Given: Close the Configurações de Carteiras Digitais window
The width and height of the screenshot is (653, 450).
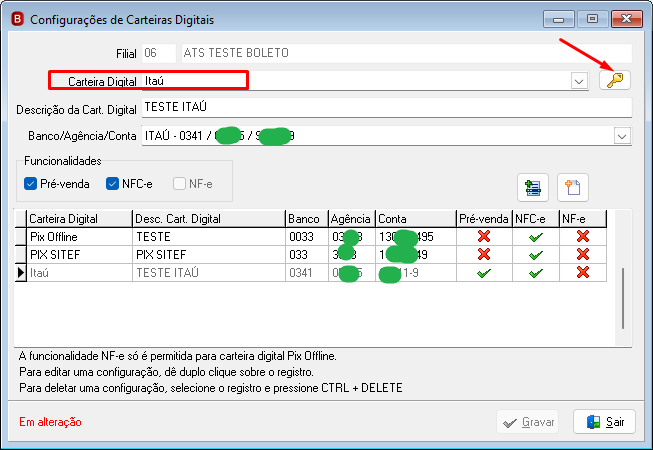Looking at the screenshot, I should 626,19.
